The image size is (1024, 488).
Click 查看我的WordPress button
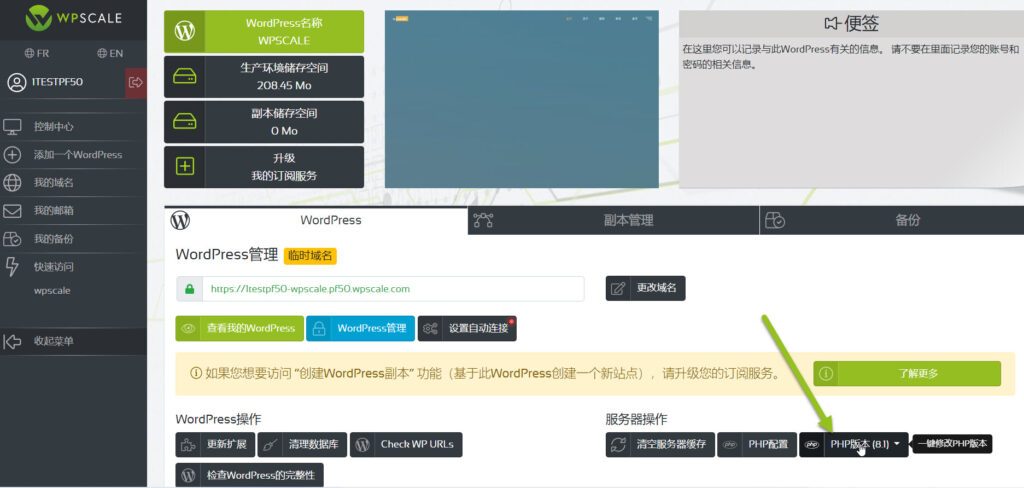pos(239,329)
